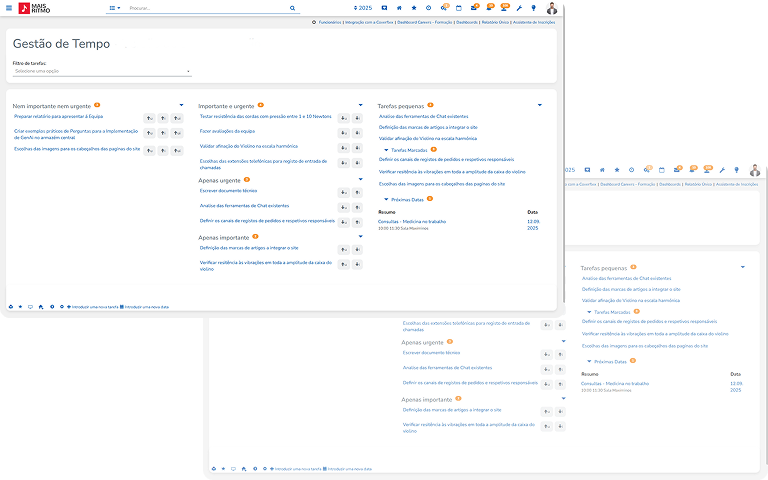Viewport: 768px width, 480px height.
Task: Open 'Integração com a Coverflex' shortcut in front window
Action: click(366, 20)
